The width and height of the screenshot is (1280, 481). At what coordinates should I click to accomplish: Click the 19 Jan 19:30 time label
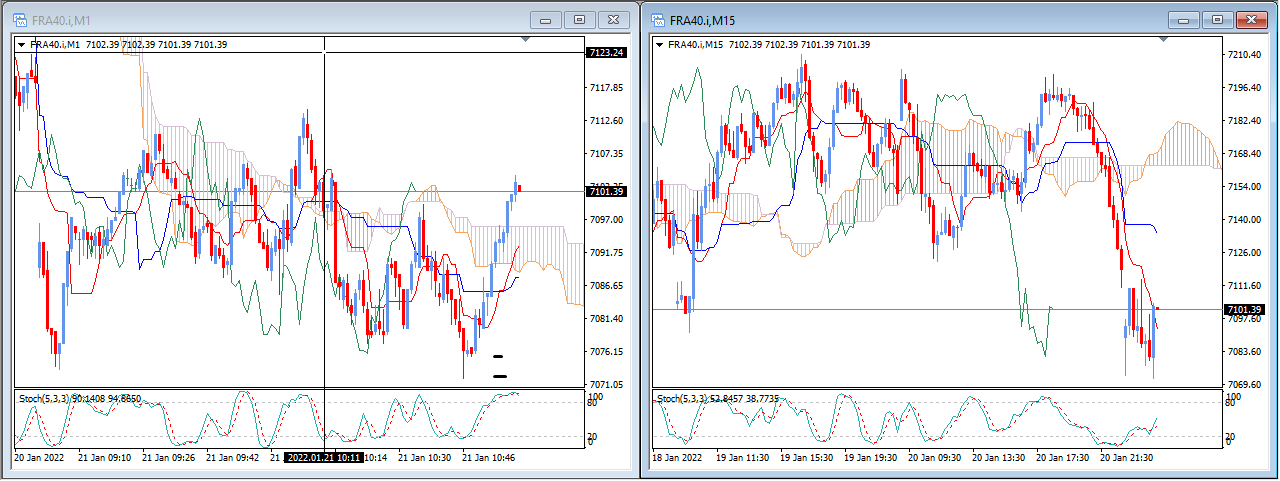point(870,457)
